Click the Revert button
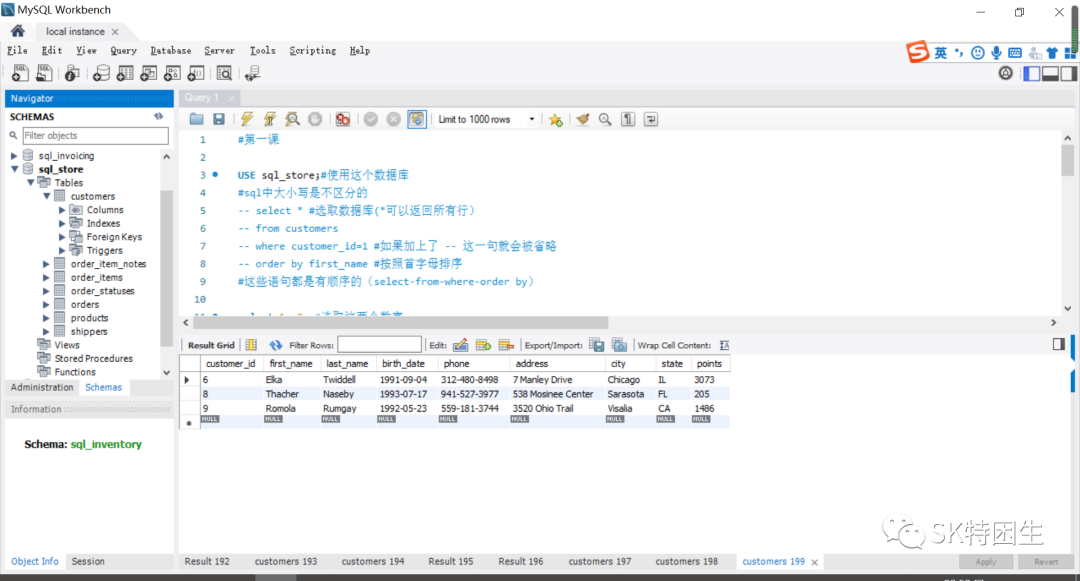This screenshot has height=581, width=1080. [x=1046, y=562]
